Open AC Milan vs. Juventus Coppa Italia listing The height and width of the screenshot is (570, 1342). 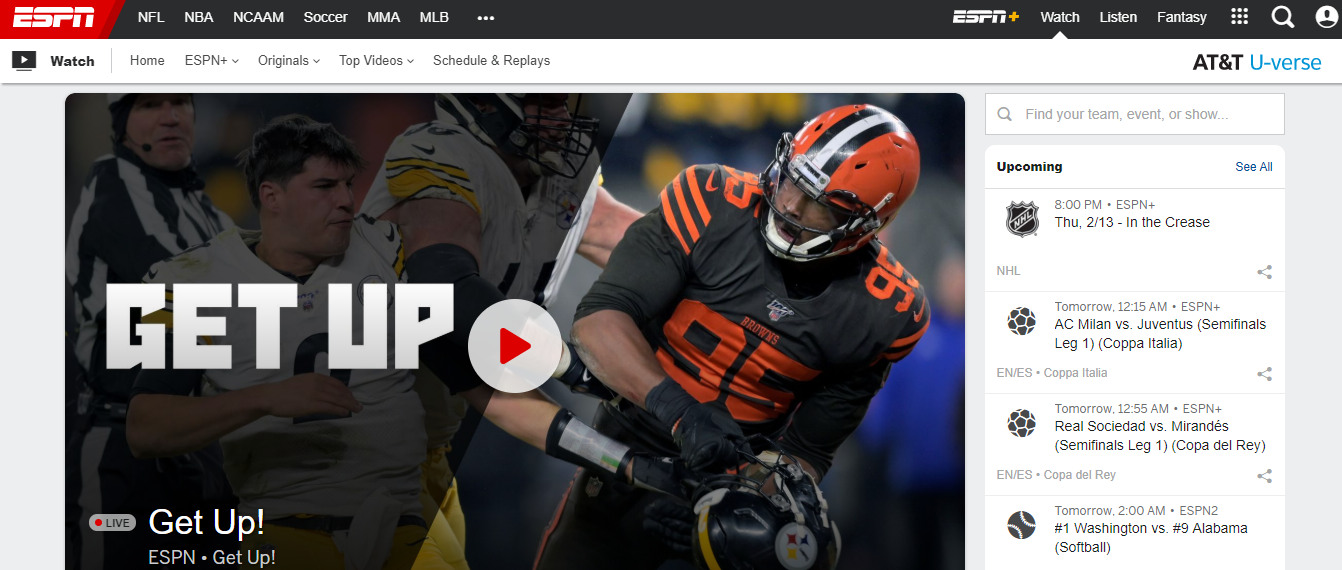tap(1160, 334)
